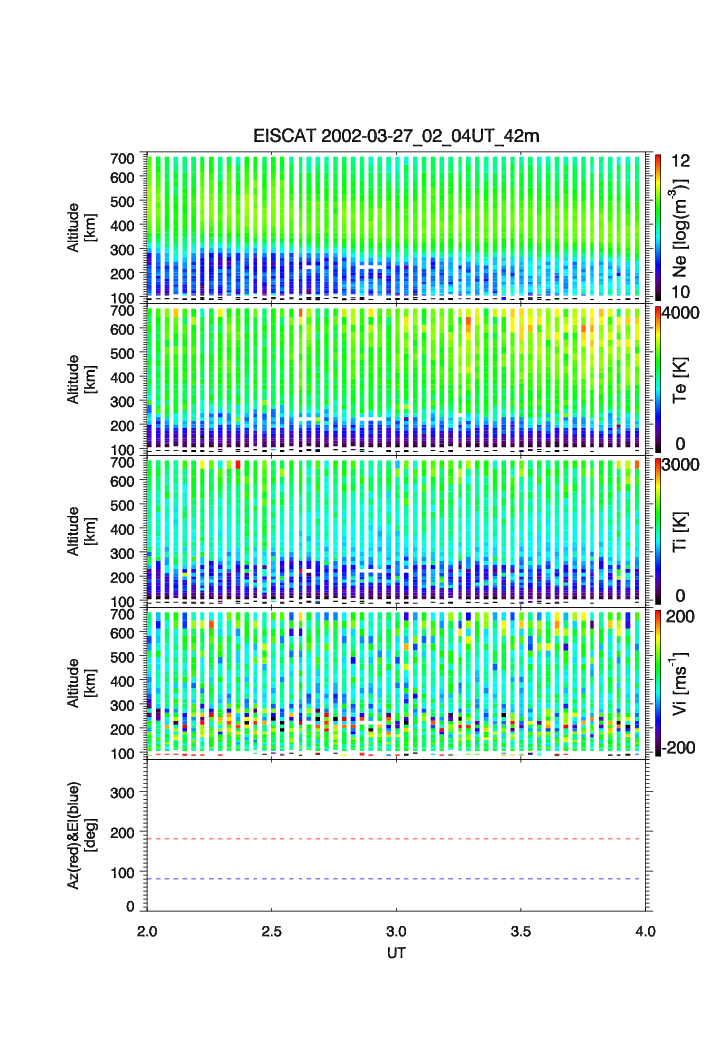Click the Ti ion temperature colorbar
Image resolution: width=708 pixels, height=1063 pixels.
click(658, 530)
